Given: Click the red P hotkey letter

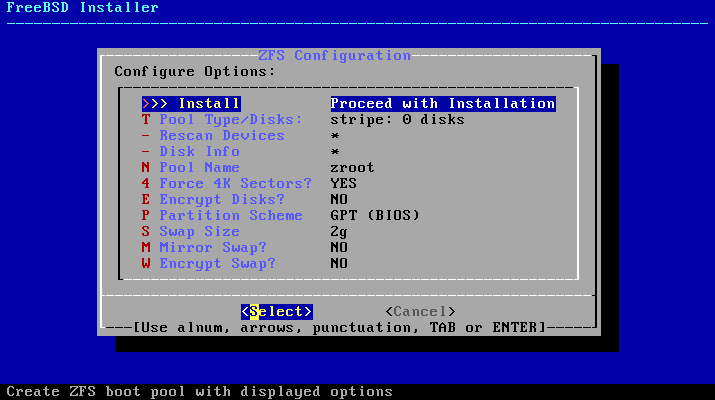Looking at the screenshot, I should pos(146,215).
